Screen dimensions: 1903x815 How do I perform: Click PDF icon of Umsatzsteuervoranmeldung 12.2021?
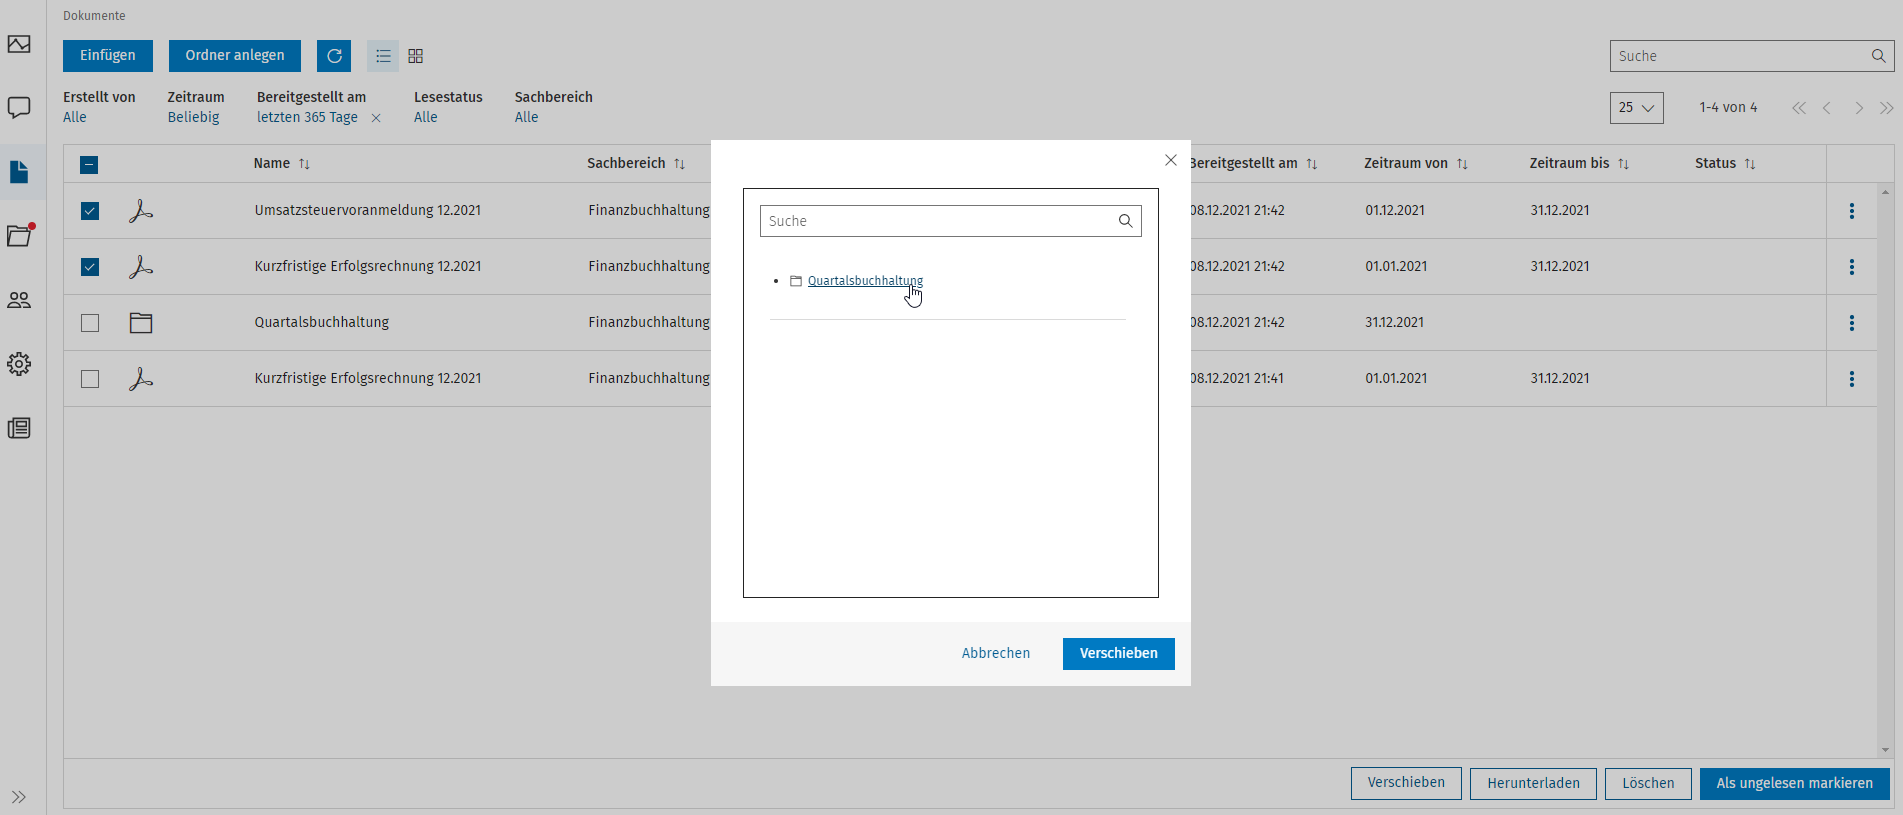click(x=141, y=211)
